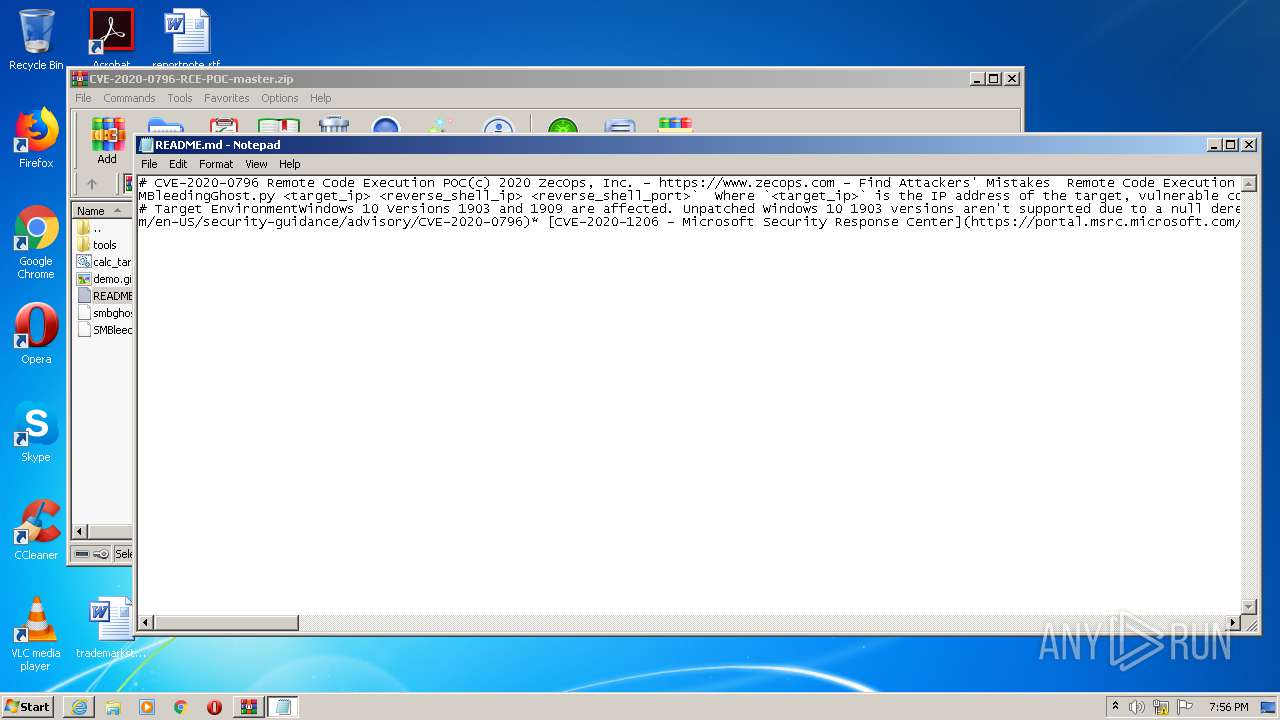The height and width of the screenshot is (720, 1280).
Task: Open Notepad View menu
Action: [x=256, y=164]
